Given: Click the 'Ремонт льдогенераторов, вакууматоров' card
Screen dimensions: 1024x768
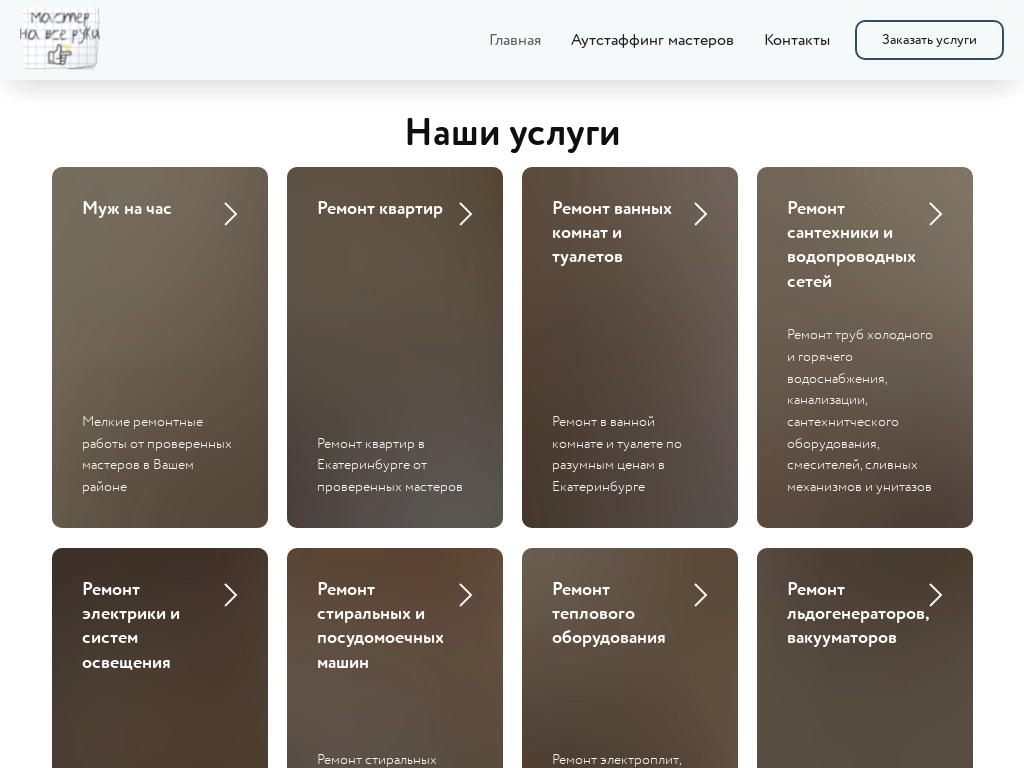Looking at the screenshot, I should click(x=865, y=660).
